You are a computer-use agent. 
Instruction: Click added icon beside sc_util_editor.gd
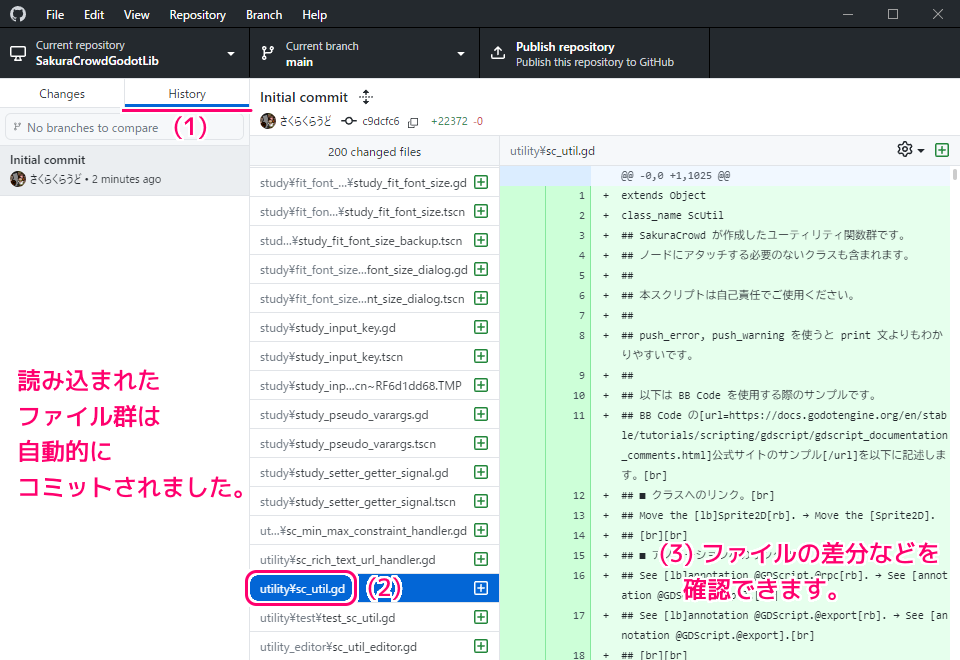tap(481, 646)
